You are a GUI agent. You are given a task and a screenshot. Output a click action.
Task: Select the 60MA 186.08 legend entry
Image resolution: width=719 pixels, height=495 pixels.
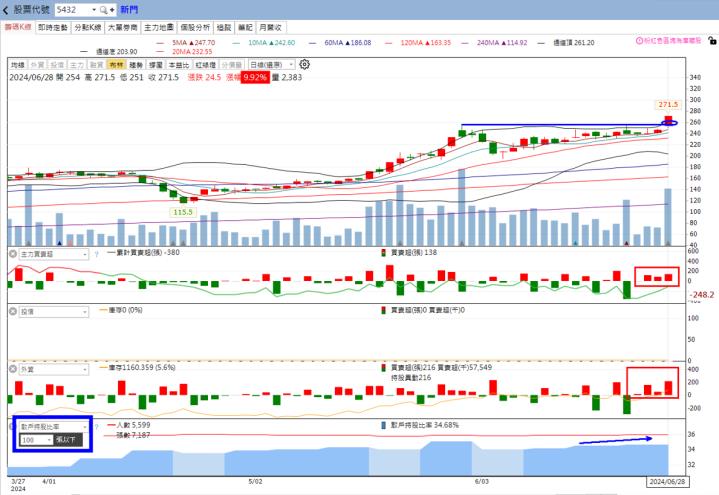[x=340, y=43]
